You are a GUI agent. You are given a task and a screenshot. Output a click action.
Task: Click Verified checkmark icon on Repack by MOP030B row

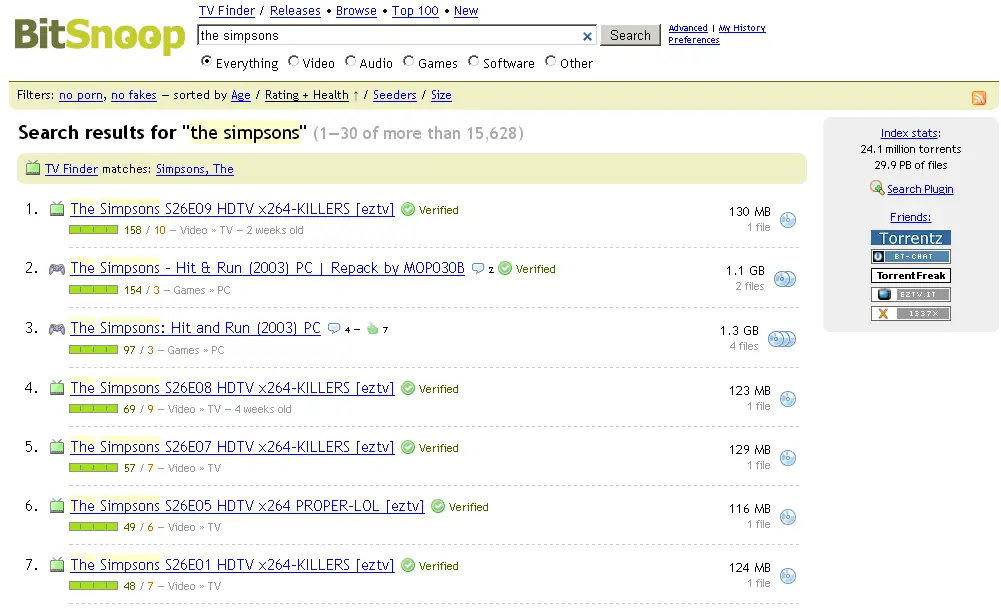click(x=505, y=269)
